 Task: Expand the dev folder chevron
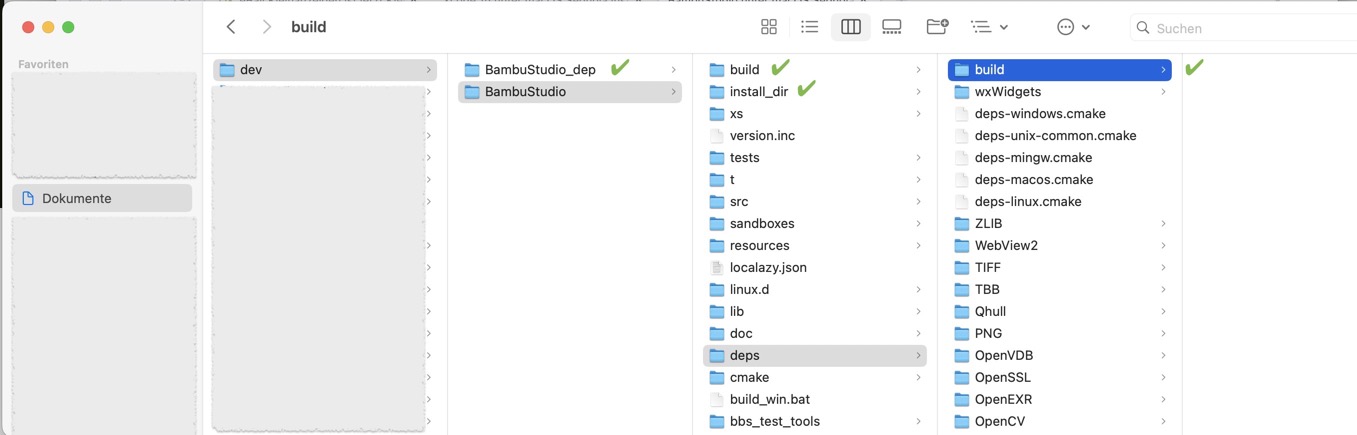click(429, 70)
